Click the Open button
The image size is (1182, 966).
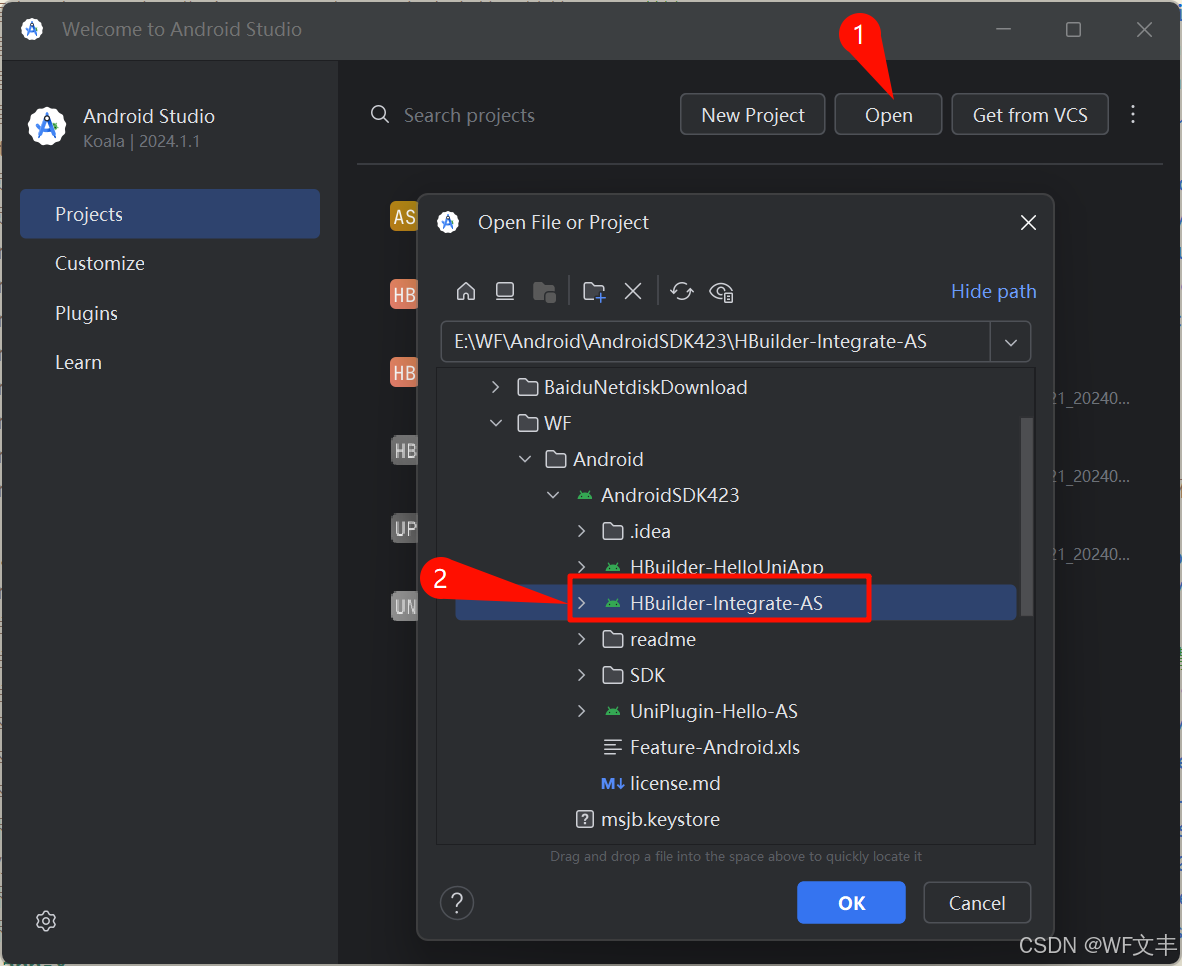888,115
